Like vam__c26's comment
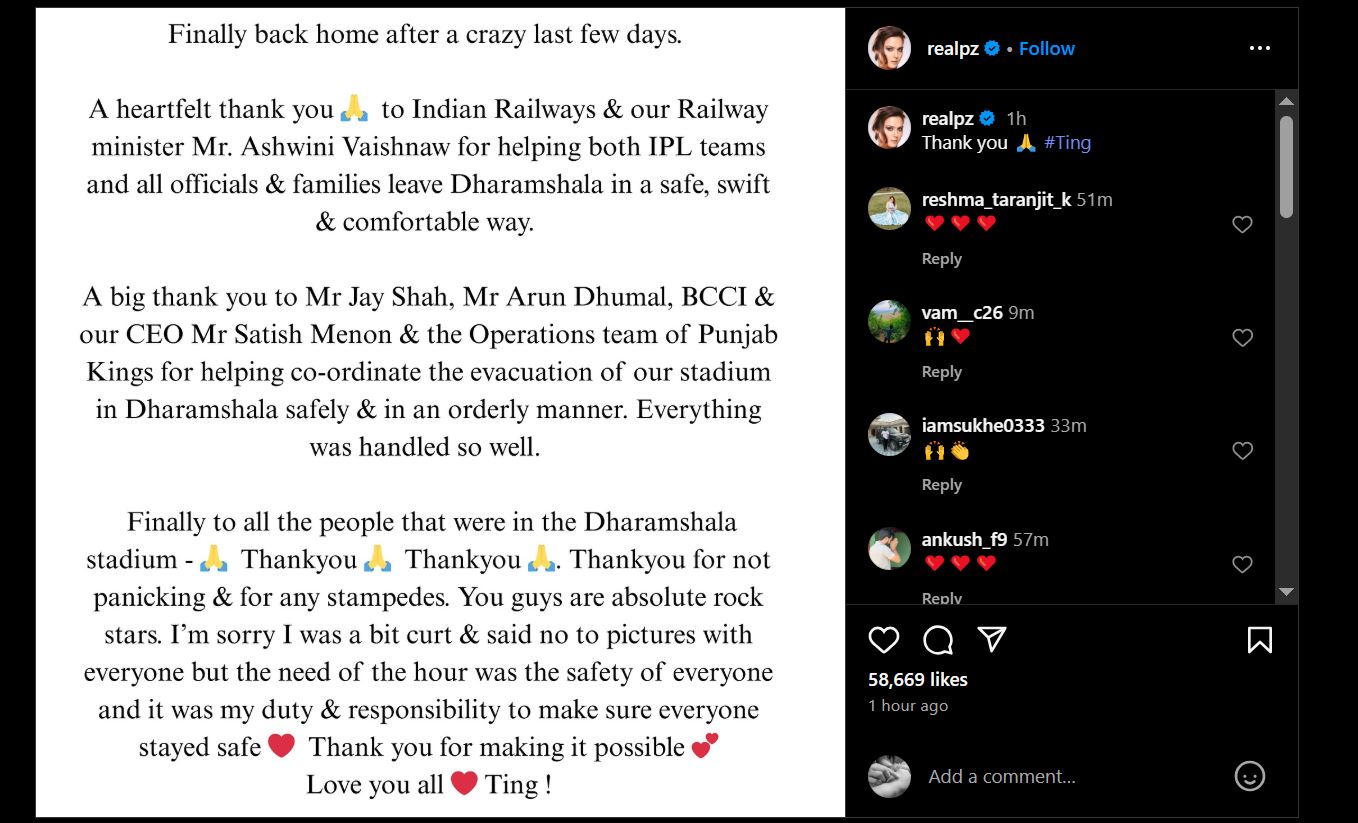 pyautogui.click(x=1242, y=338)
